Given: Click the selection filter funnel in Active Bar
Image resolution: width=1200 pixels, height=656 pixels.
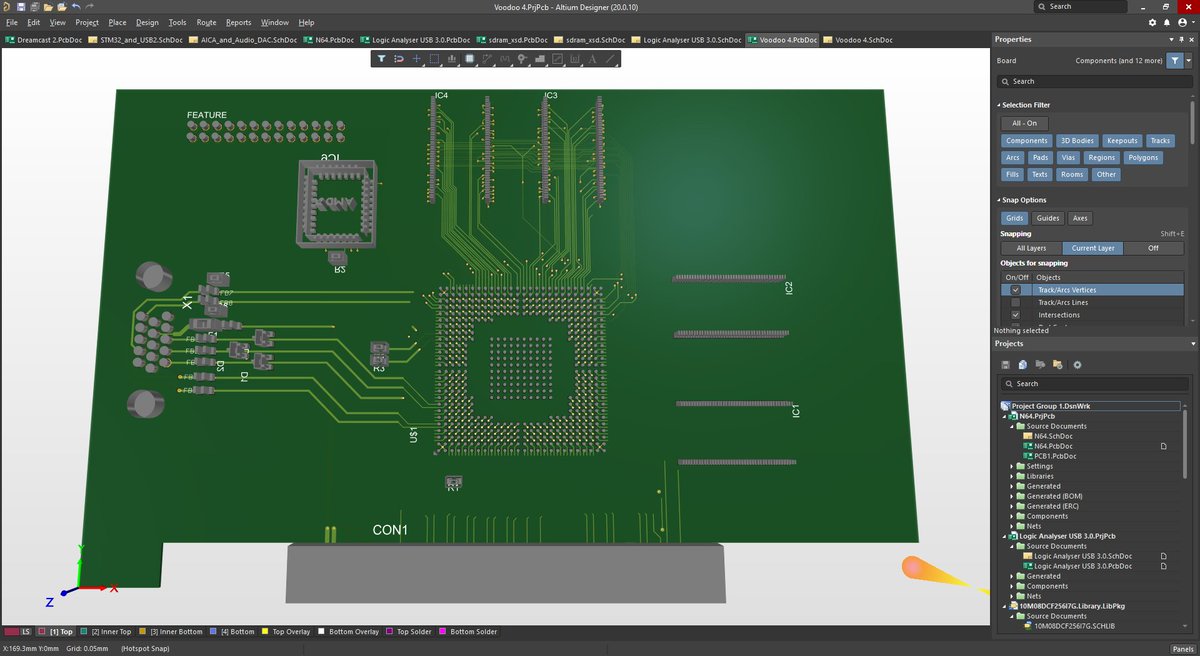Looking at the screenshot, I should pyautogui.click(x=381, y=59).
